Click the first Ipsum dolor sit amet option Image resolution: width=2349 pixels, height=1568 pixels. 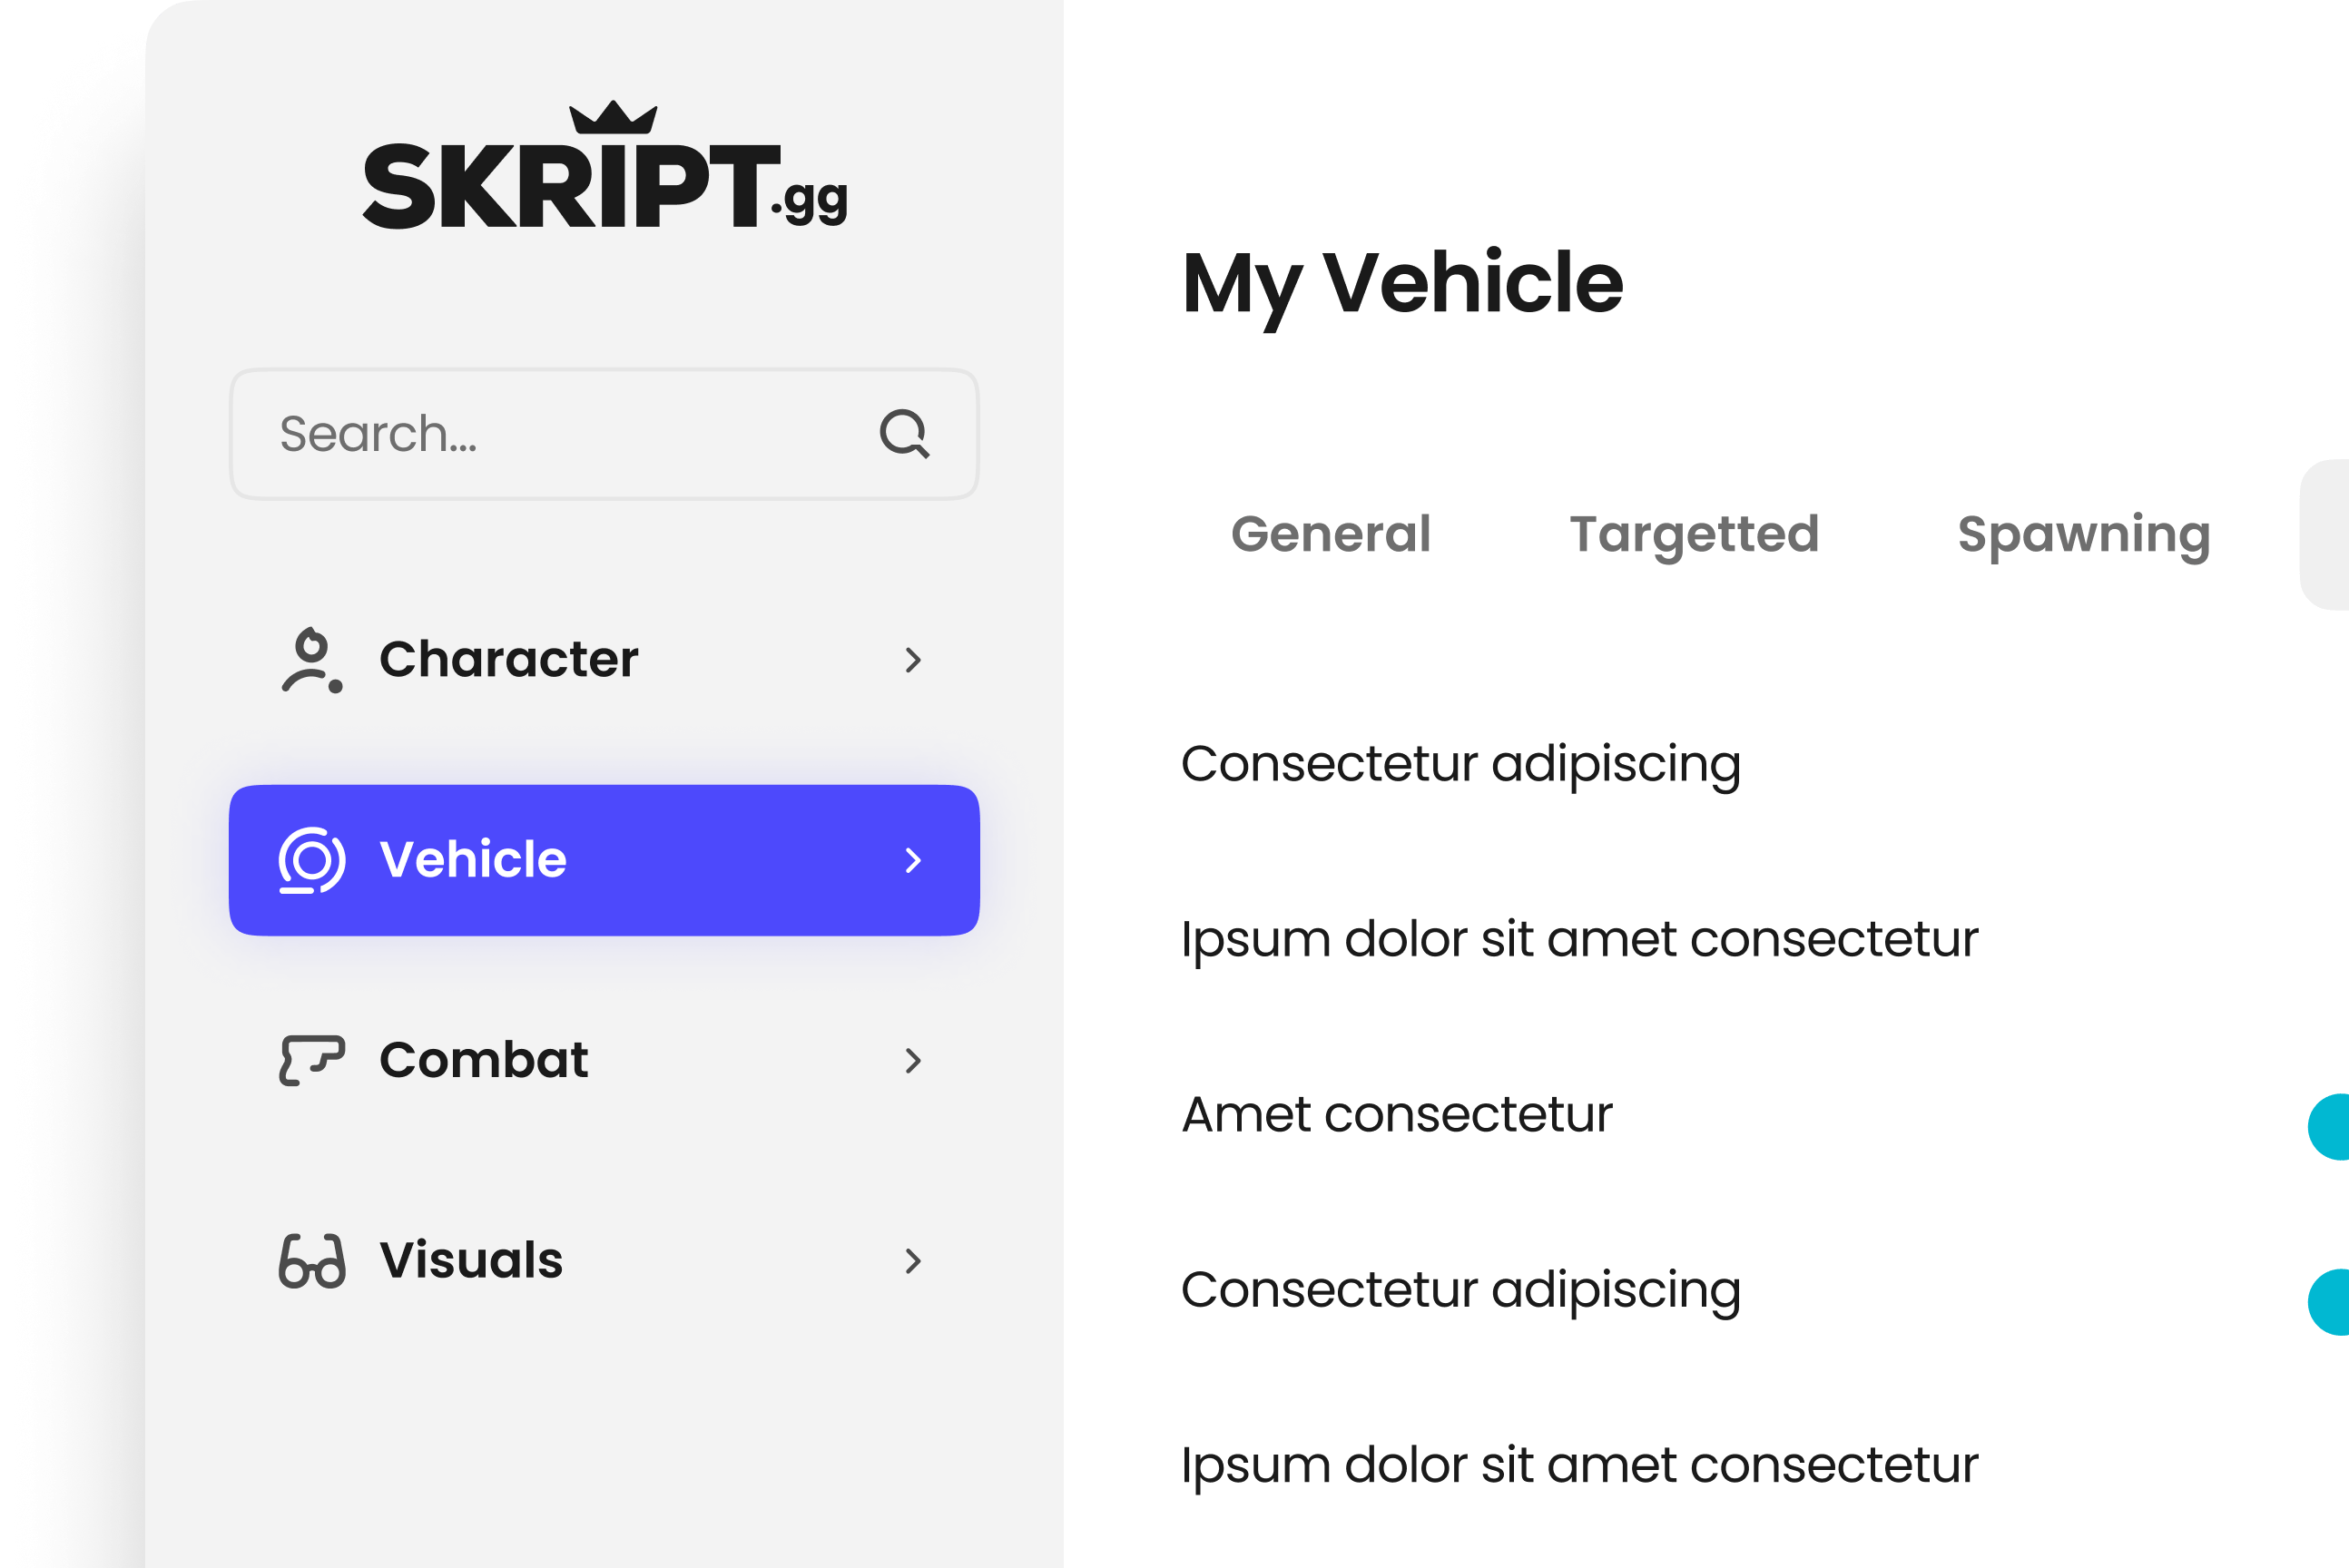click(1578, 939)
